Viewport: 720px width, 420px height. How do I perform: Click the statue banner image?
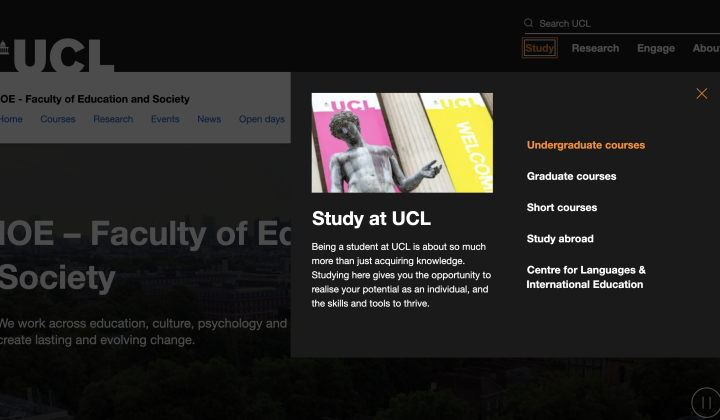pos(402,143)
